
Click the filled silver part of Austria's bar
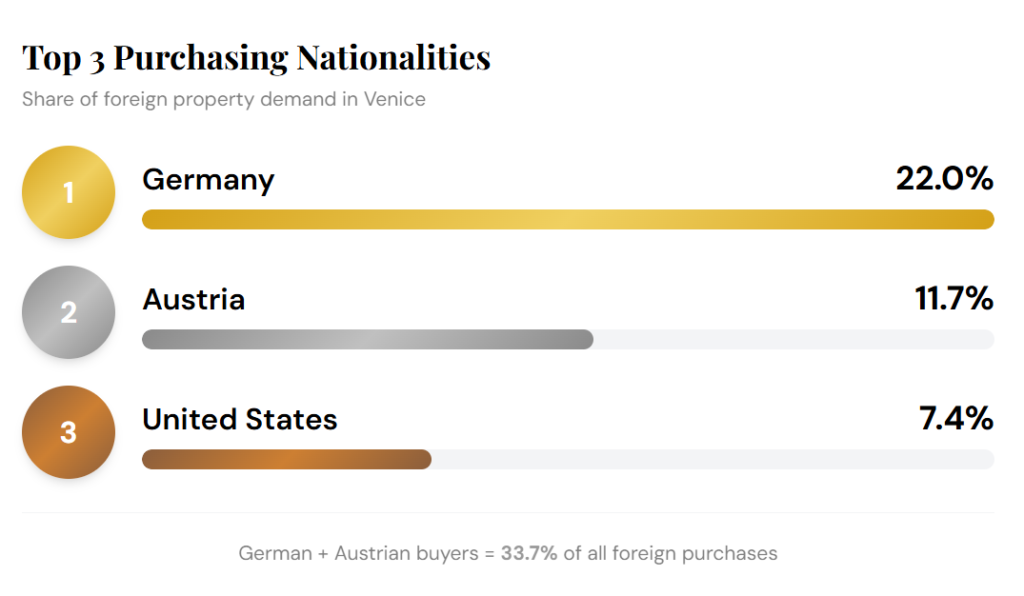click(x=367, y=340)
